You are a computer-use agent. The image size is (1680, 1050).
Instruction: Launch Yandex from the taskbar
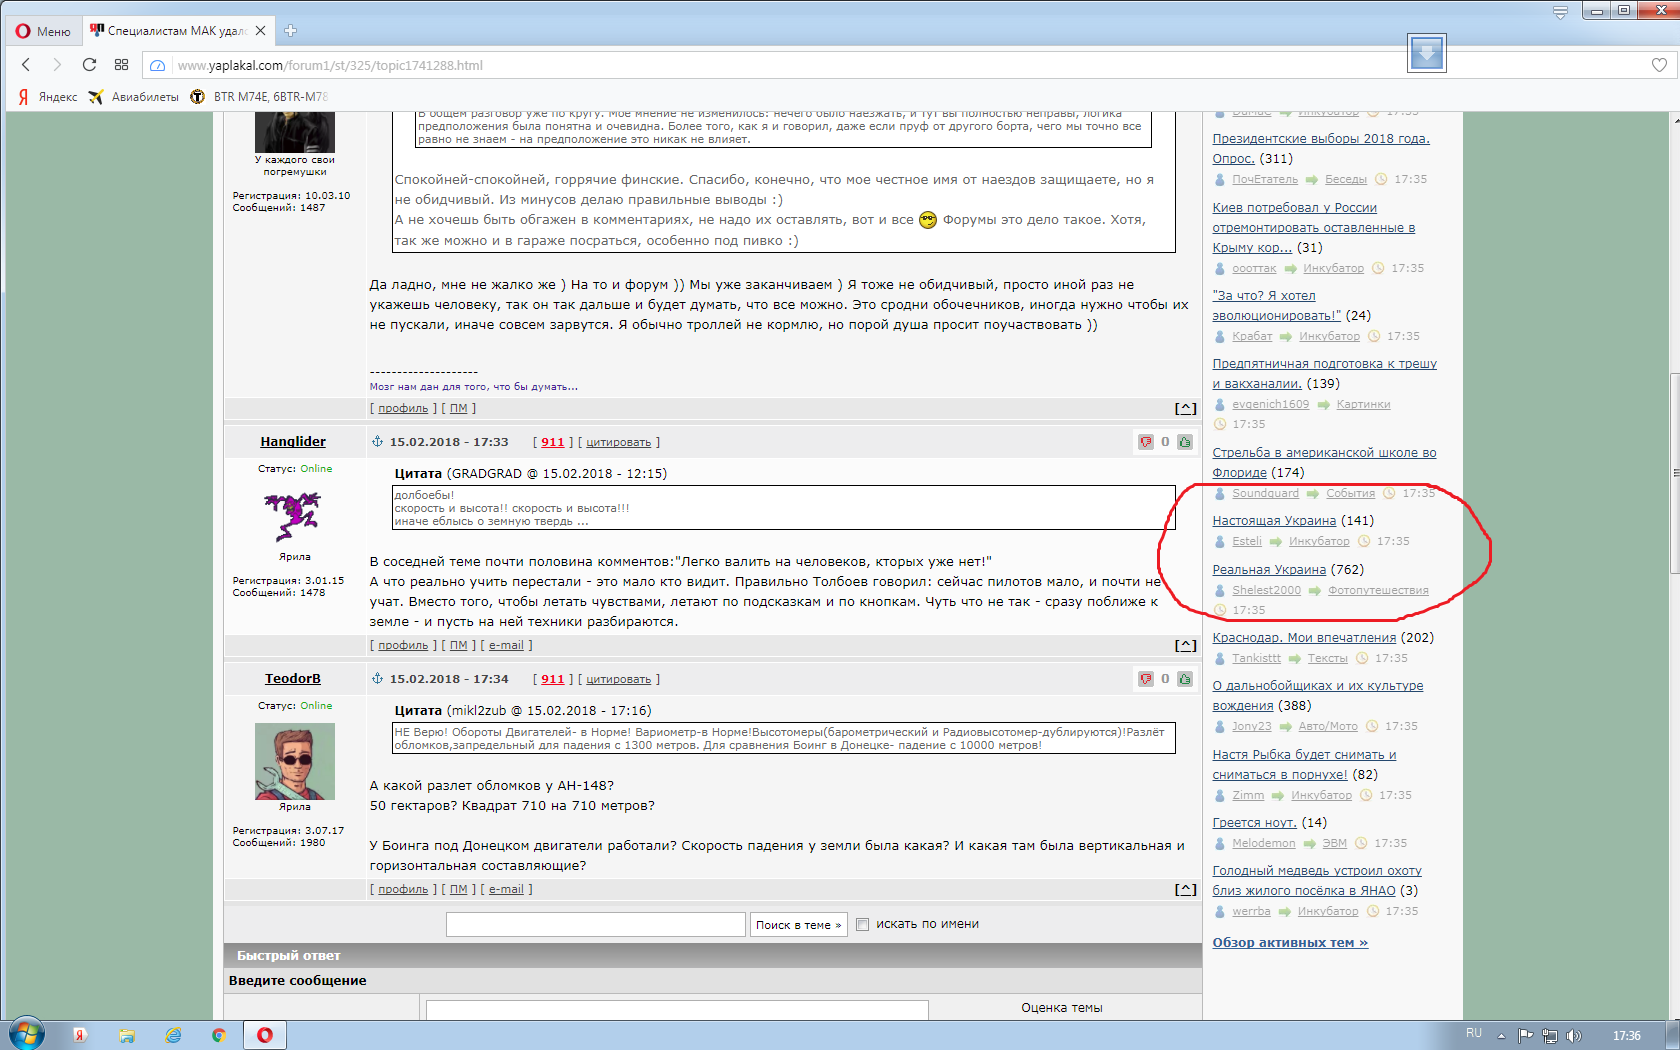click(x=80, y=1035)
